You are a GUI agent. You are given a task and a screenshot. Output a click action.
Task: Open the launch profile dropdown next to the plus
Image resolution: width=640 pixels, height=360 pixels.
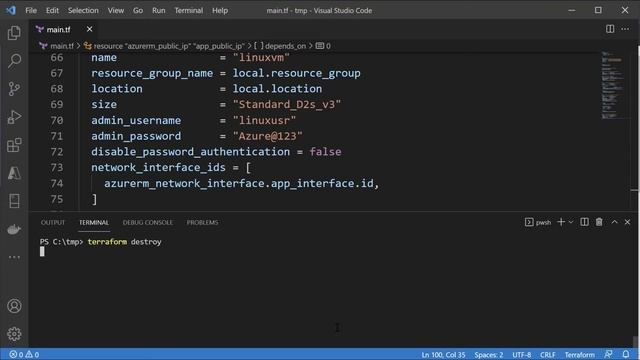coord(571,222)
